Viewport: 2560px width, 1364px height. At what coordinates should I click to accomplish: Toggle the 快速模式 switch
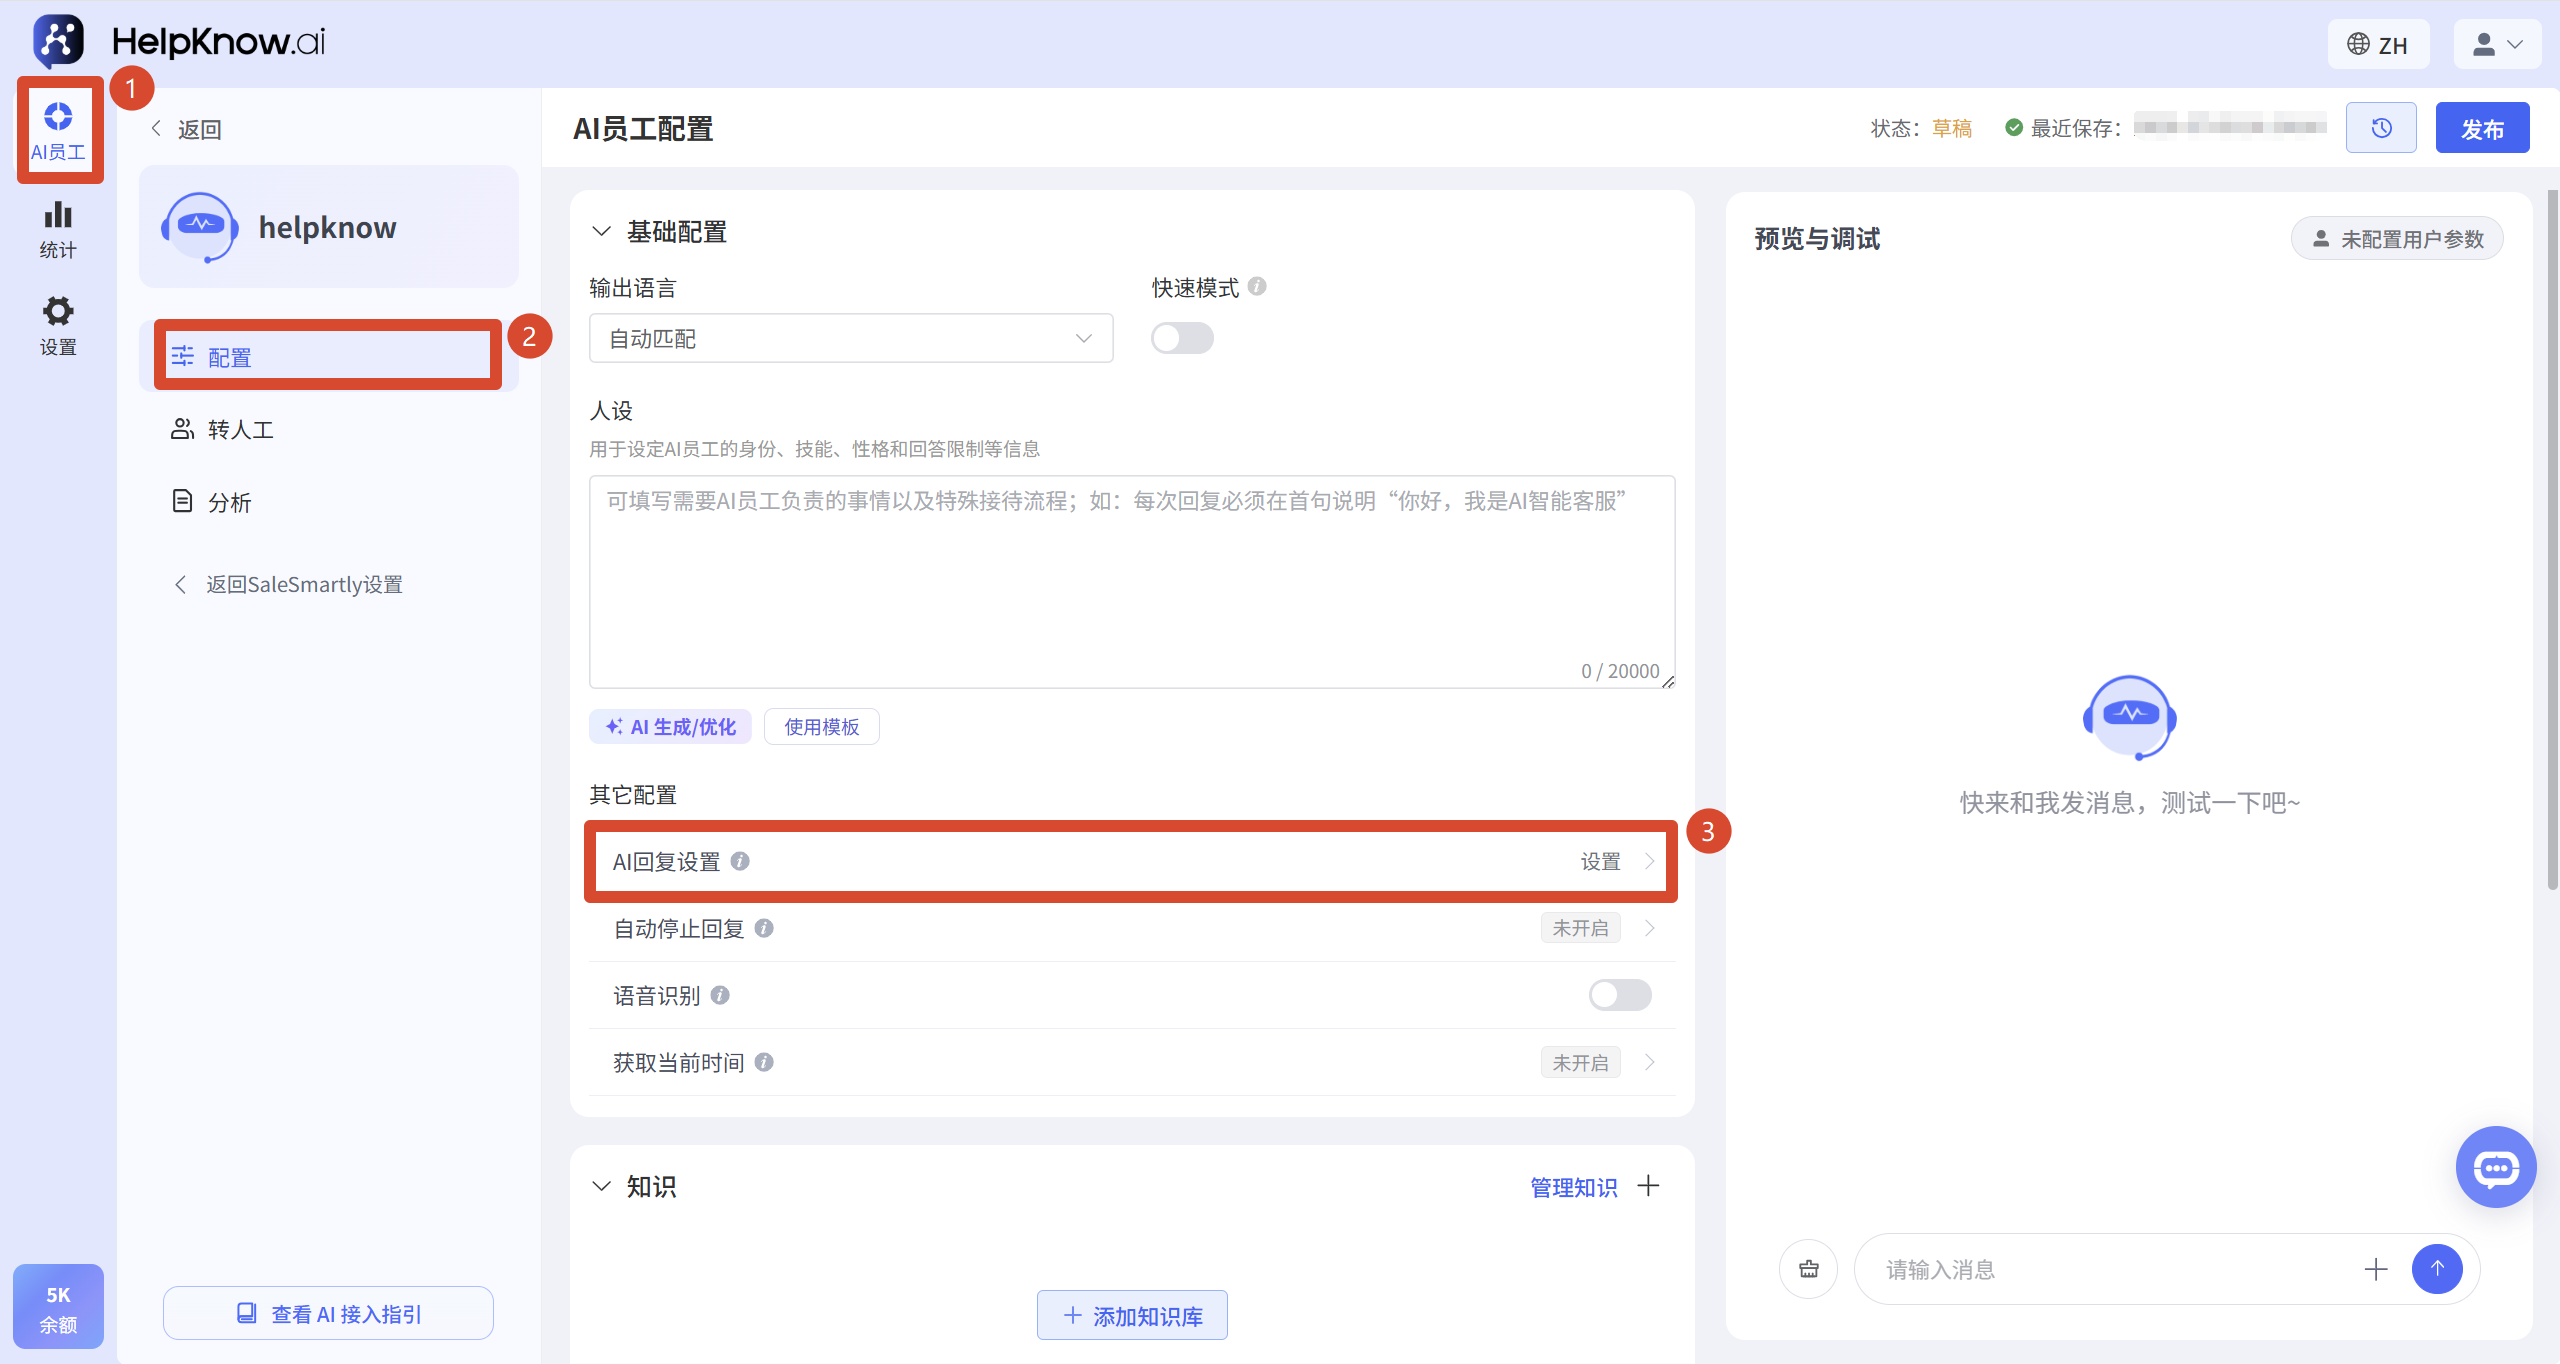point(1182,338)
